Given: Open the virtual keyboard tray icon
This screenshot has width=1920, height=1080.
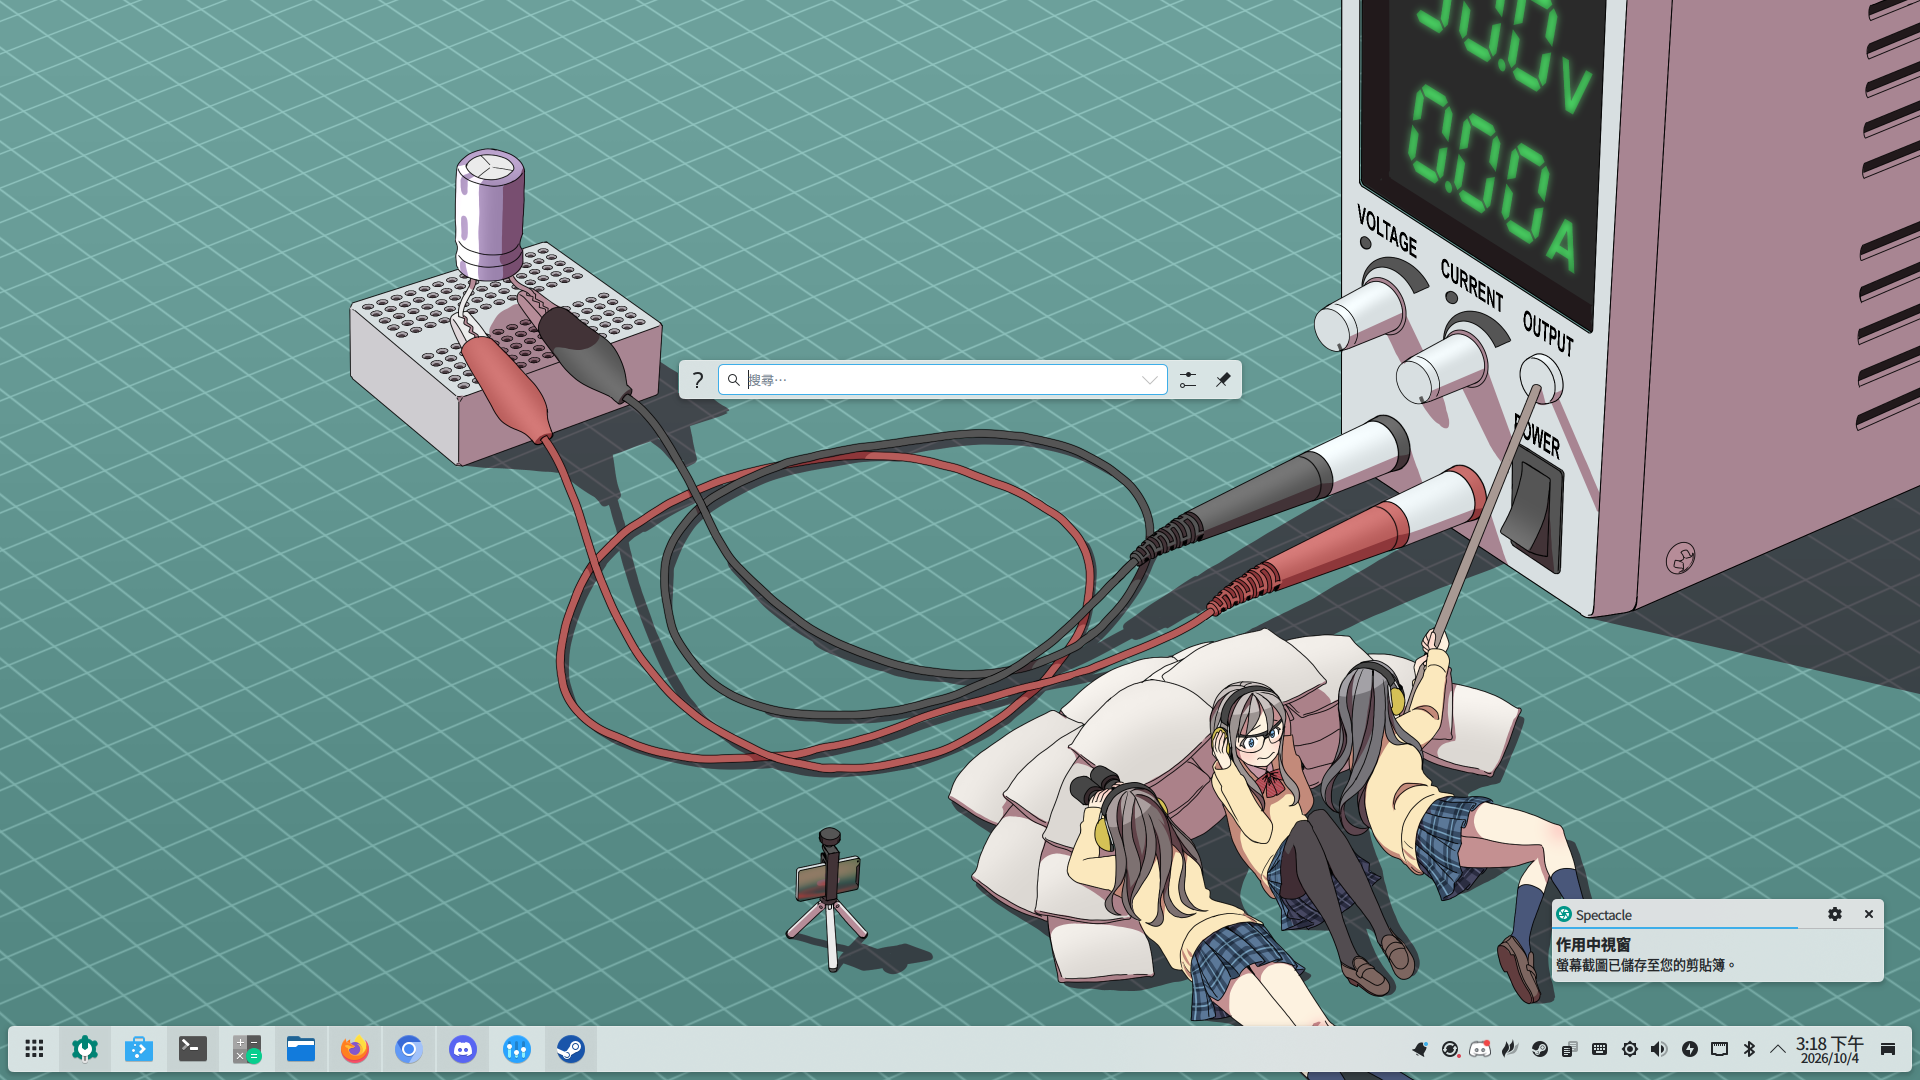Looking at the screenshot, I should (x=1600, y=1049).
